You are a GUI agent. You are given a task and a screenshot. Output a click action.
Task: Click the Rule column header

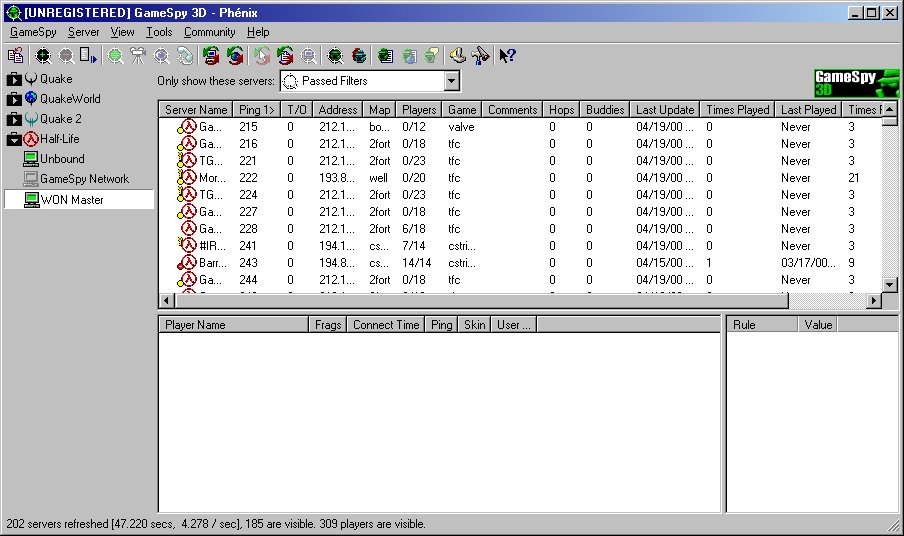(x=762, y=324)
